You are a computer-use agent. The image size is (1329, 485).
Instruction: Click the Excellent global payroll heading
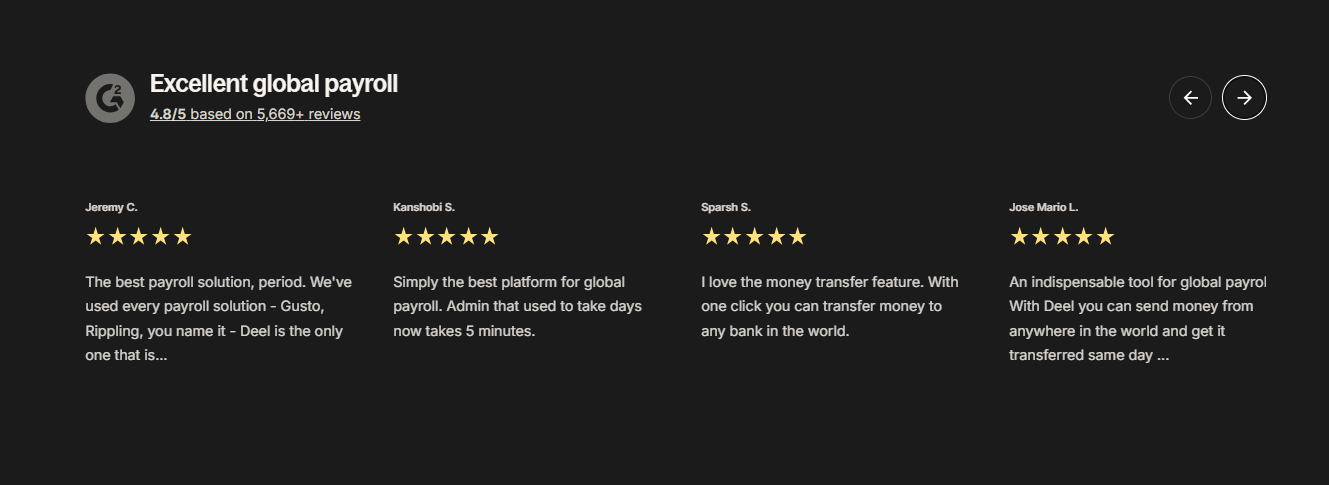274,84
